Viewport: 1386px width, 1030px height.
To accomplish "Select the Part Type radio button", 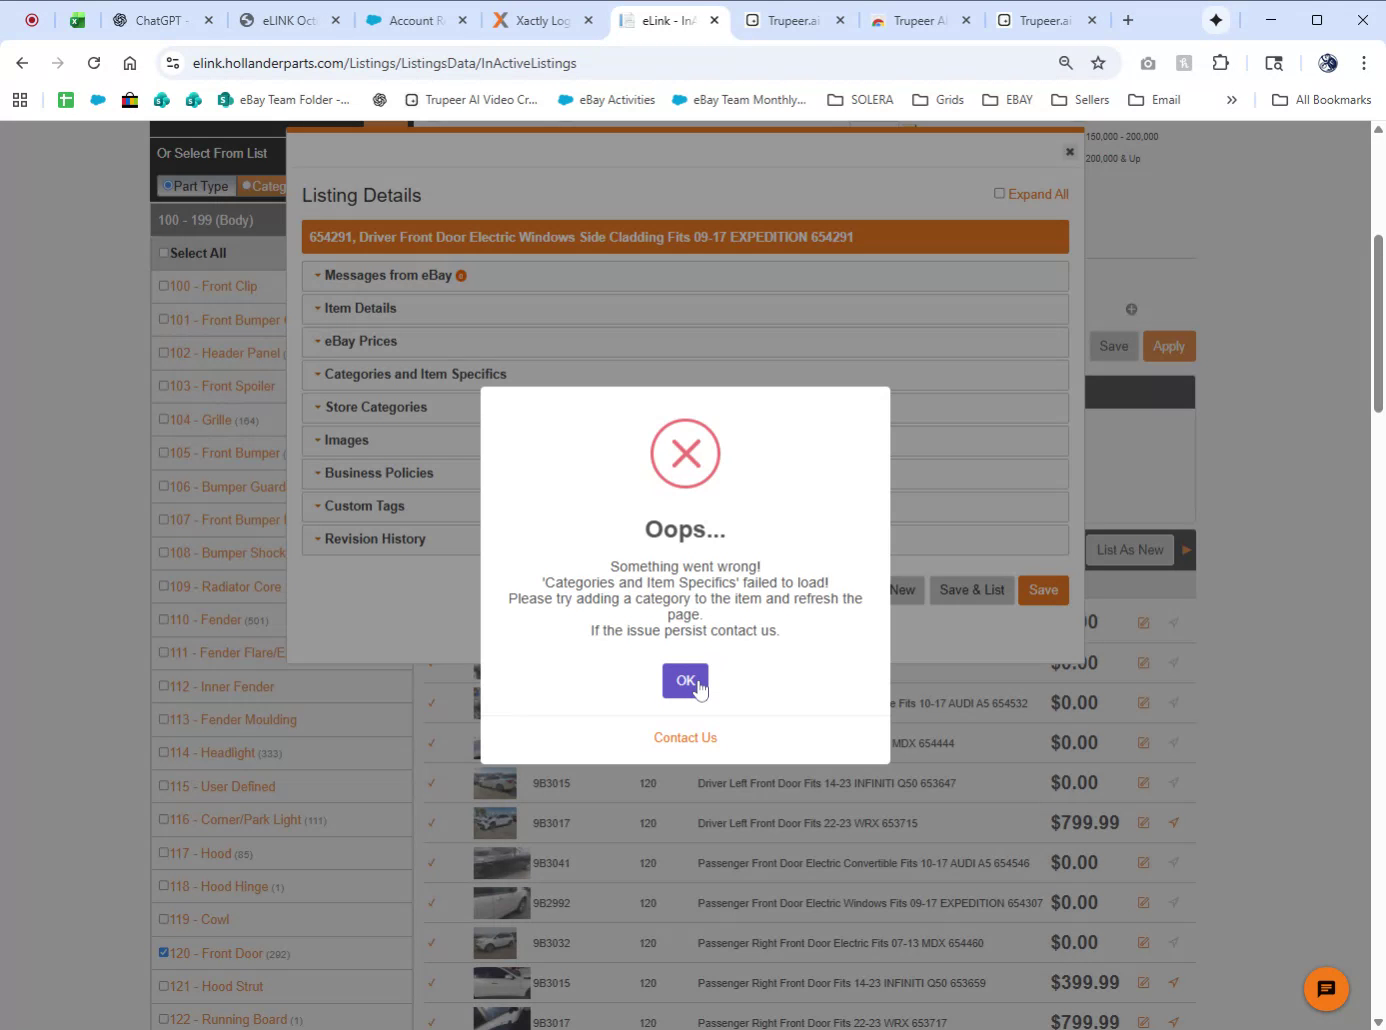I will [168, 185].
